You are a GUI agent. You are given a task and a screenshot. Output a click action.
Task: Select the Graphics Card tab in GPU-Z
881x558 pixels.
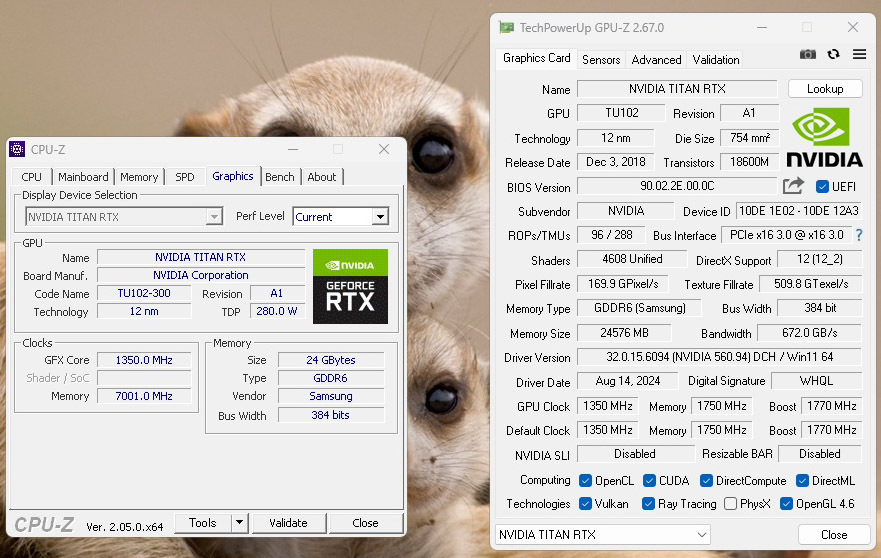537,58
